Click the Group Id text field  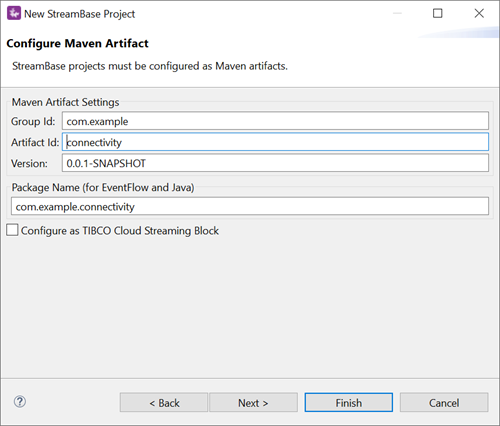point(275,121)
